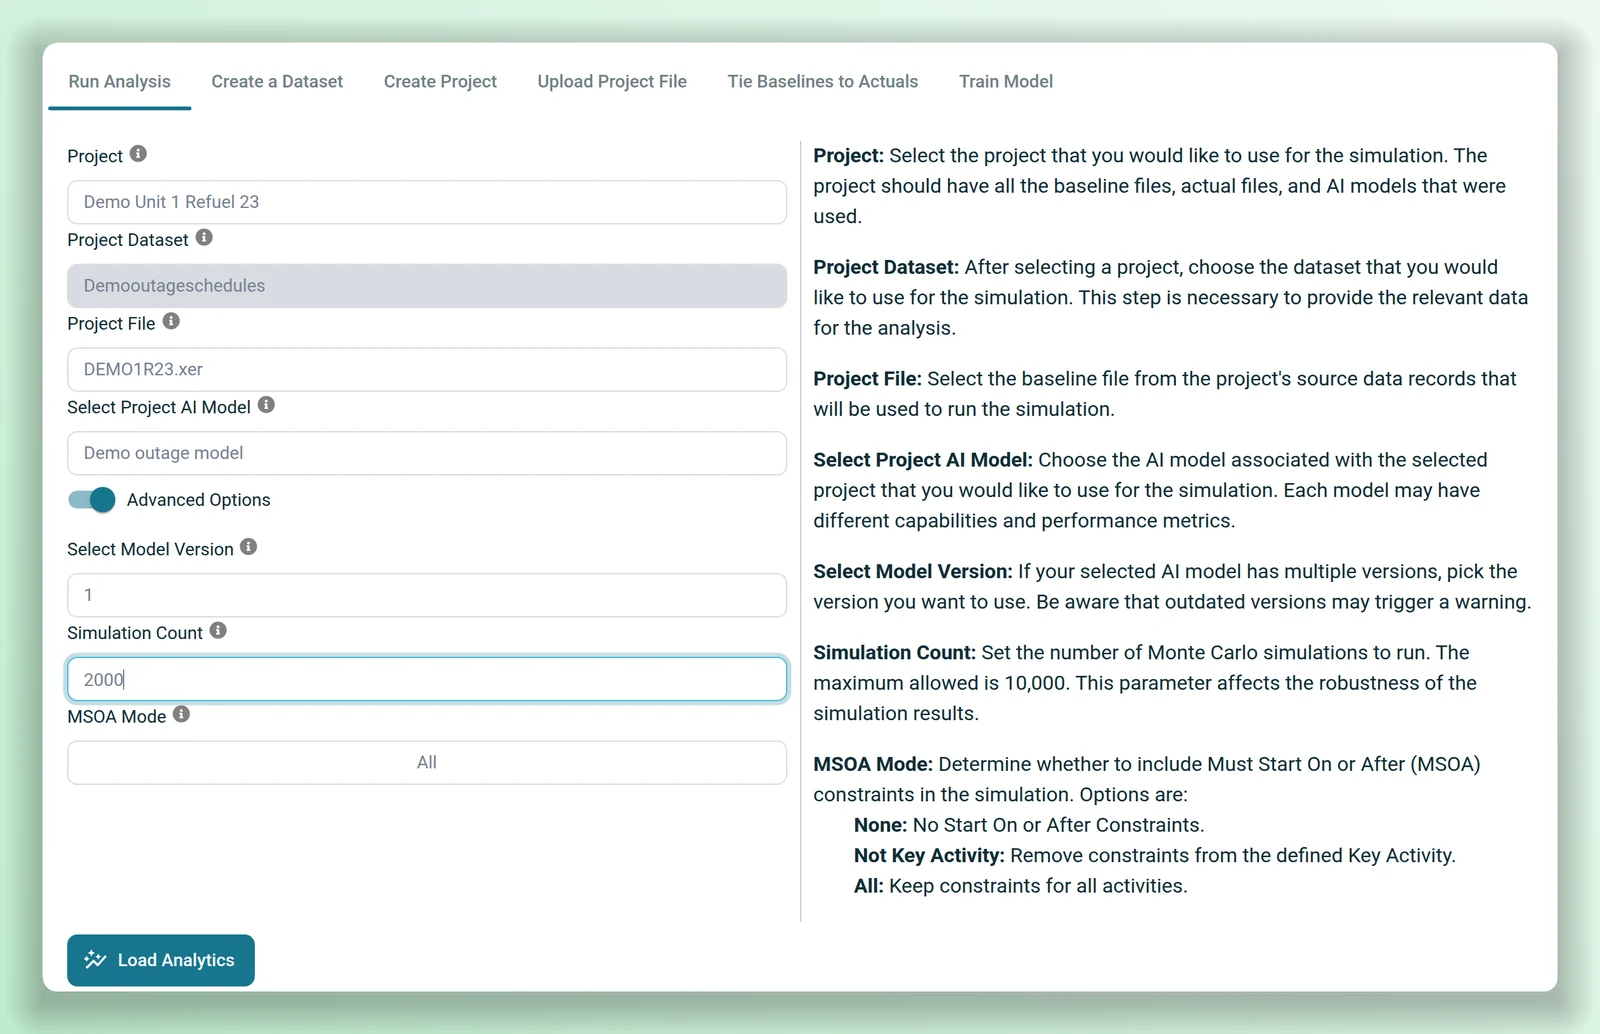Click the Select Project AI Model: help heading

(923, 460)
